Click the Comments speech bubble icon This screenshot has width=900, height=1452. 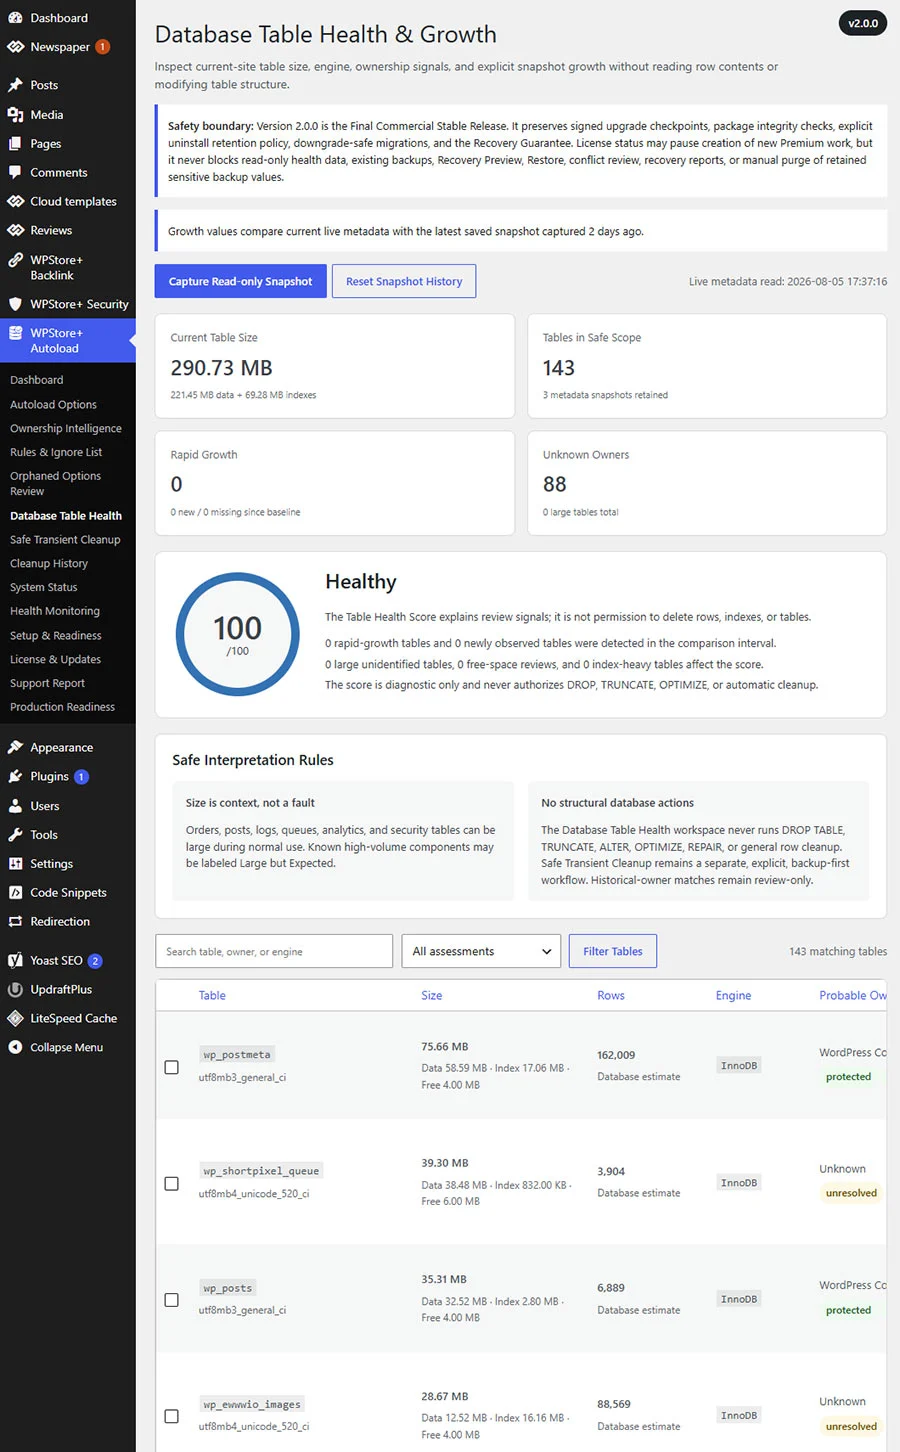tap(15, 172)
